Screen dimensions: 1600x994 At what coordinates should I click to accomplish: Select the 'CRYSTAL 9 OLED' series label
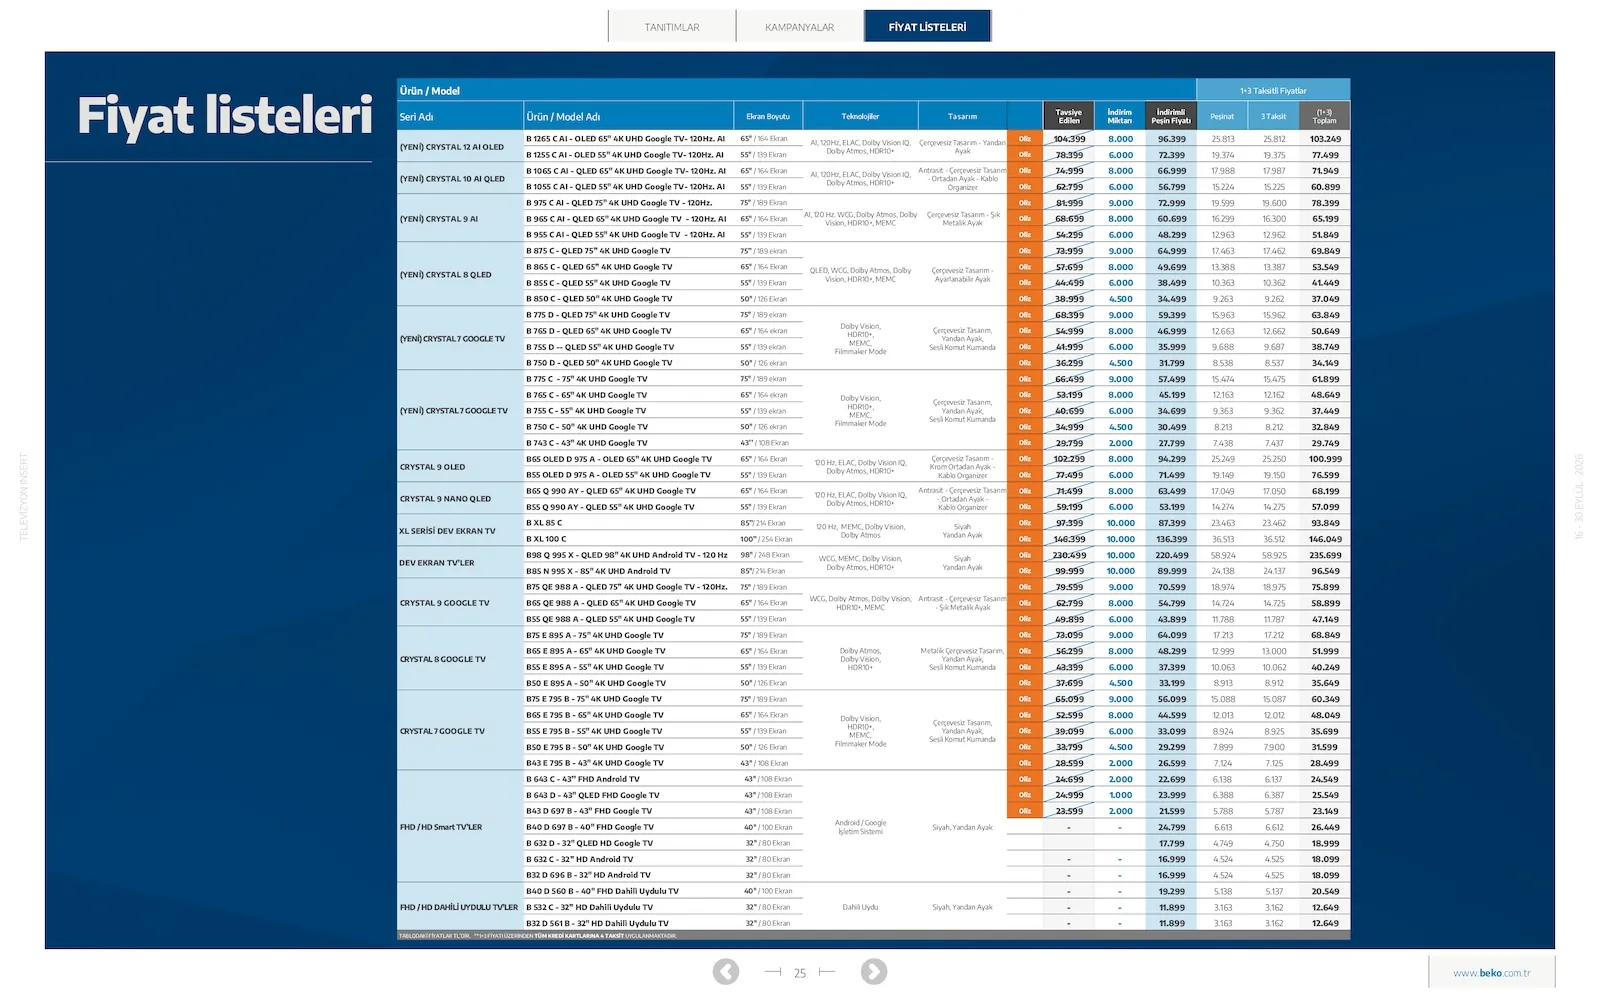(432, 467)
